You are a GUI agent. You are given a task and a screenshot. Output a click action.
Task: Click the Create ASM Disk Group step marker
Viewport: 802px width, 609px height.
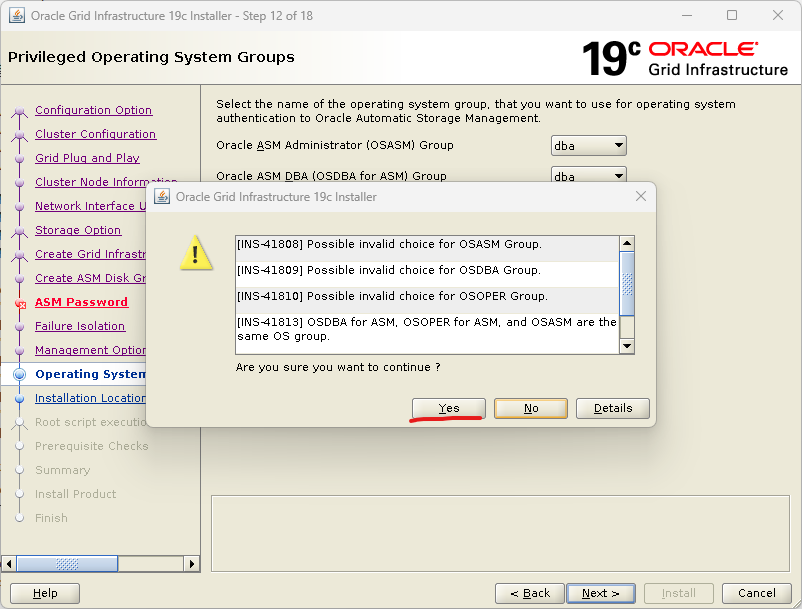pyautogui.click(x=19, y=279)
